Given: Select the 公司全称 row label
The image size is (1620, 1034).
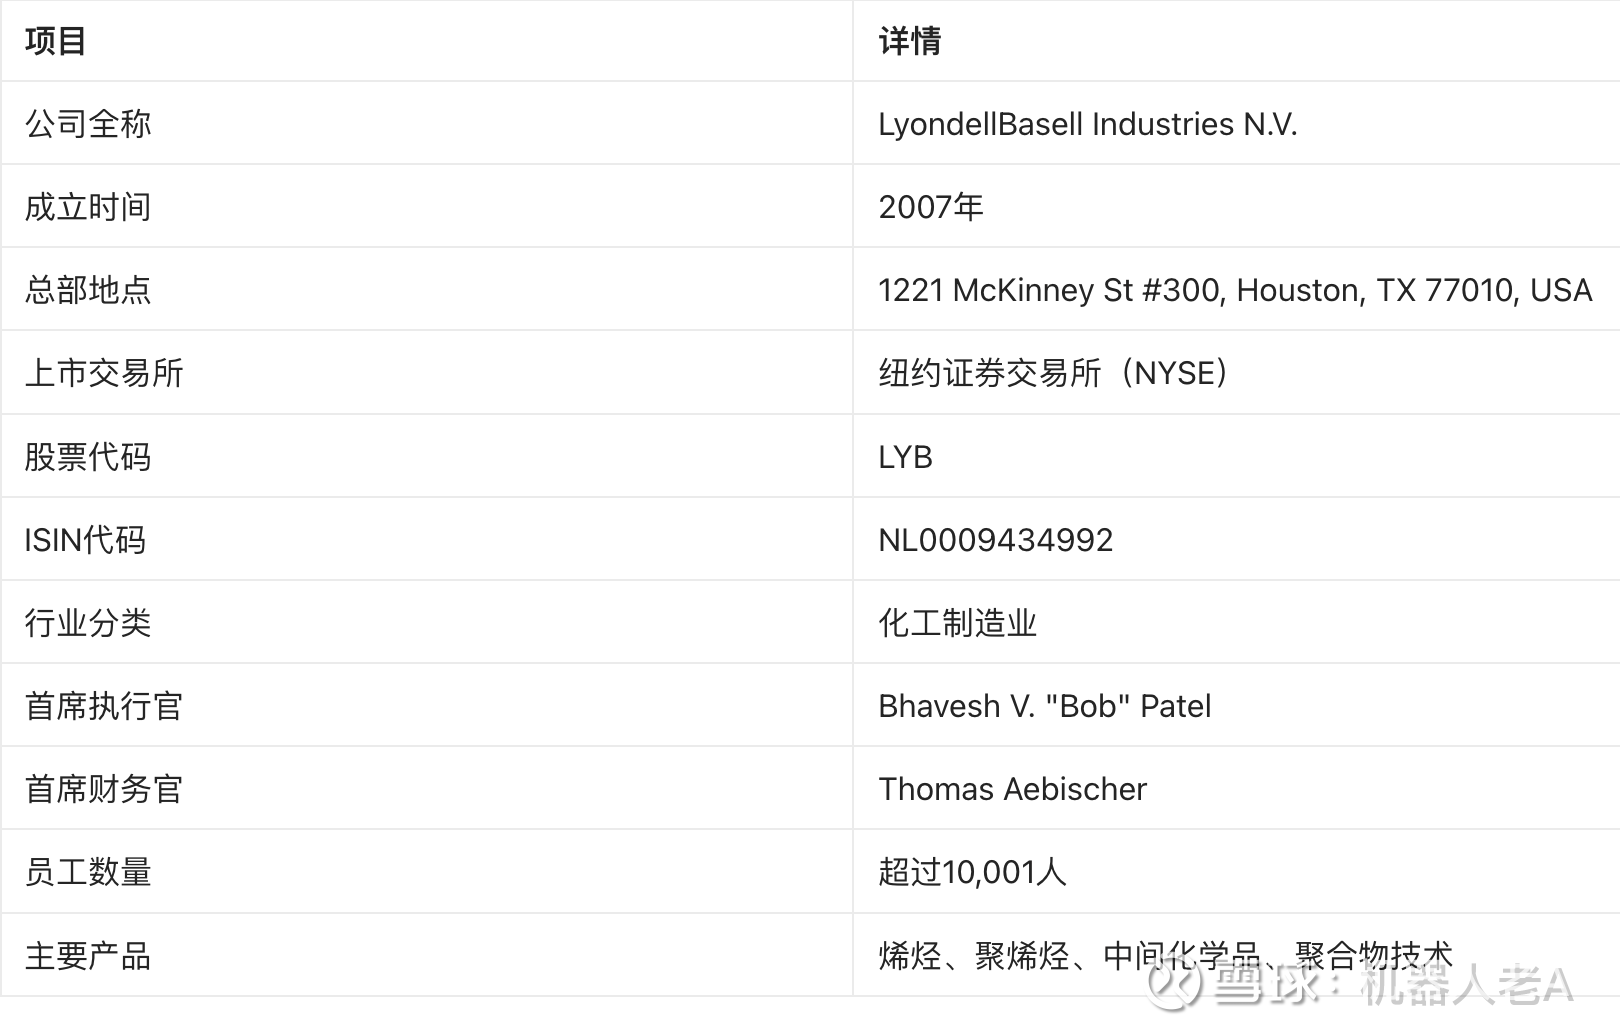Looking at the screenshot, I should pyautogui.click(x=88, y=124).
